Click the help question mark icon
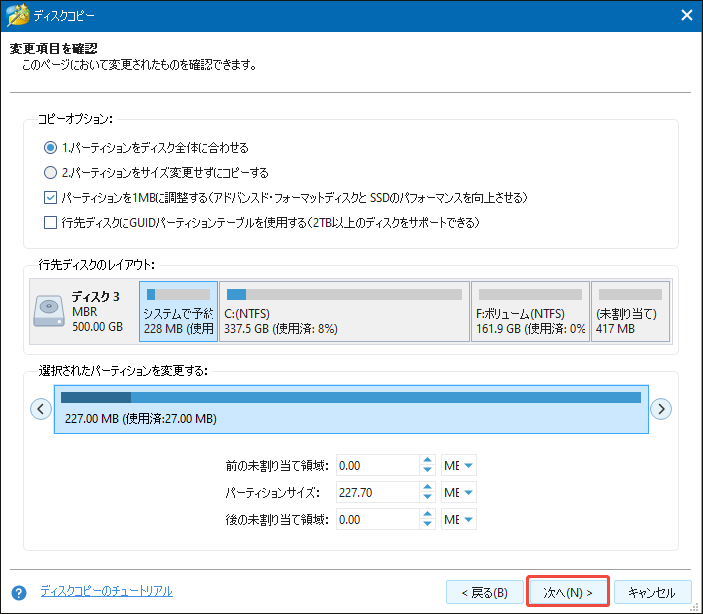This screenshot has height=614, width=703. (19, 593)
